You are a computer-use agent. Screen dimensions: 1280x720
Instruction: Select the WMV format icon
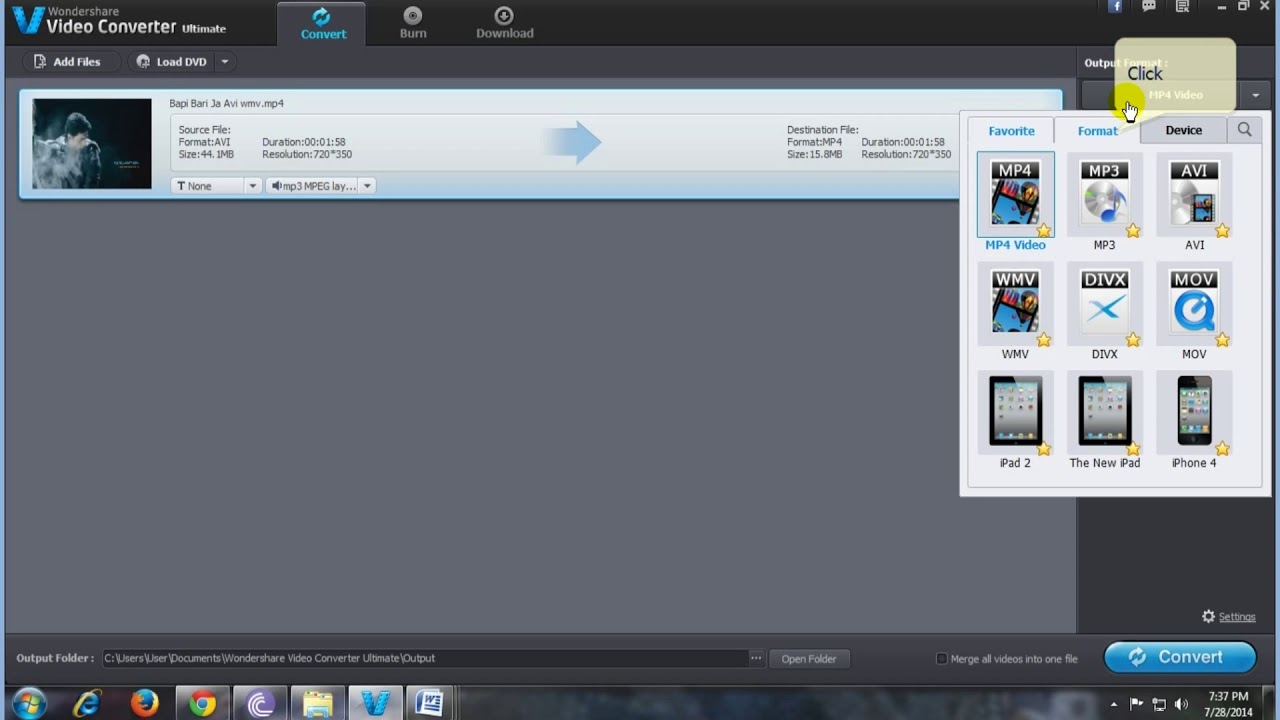point(1015,303)
